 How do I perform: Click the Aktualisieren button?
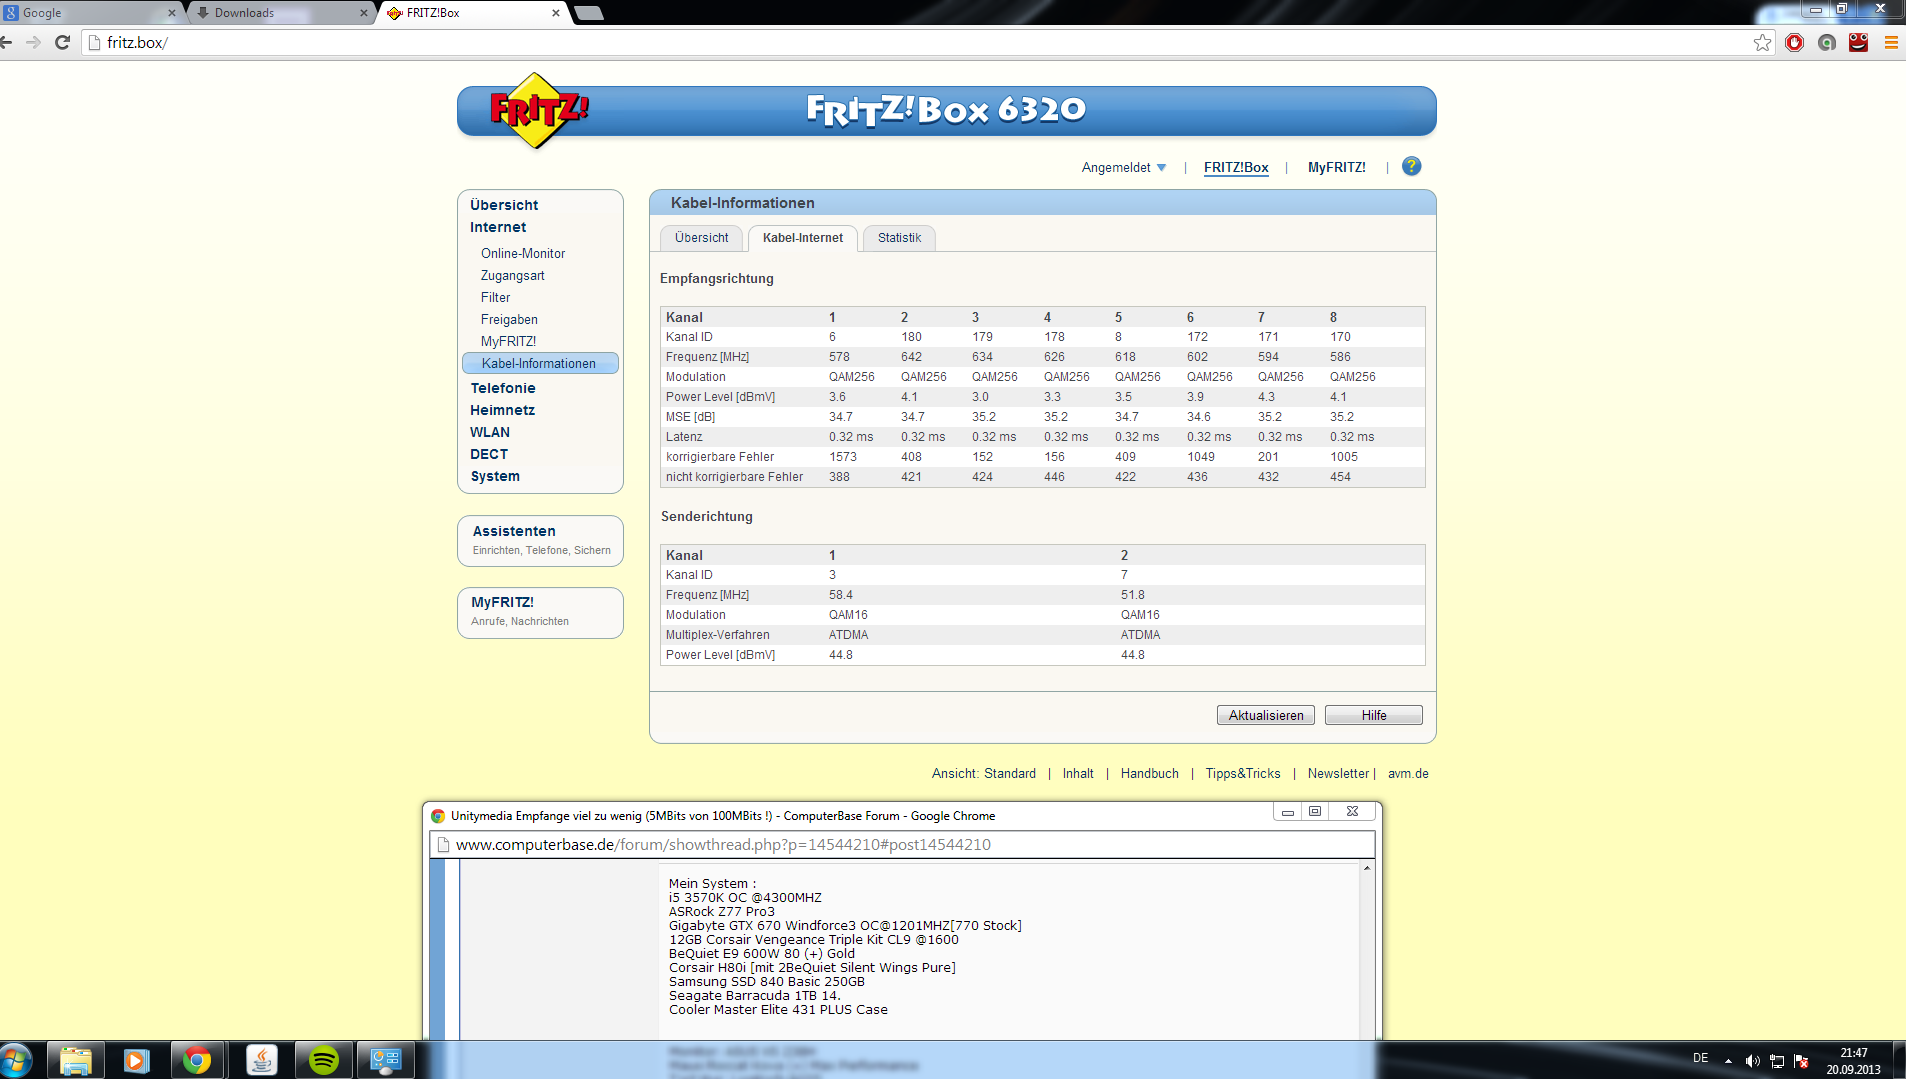pos(1265,715)
